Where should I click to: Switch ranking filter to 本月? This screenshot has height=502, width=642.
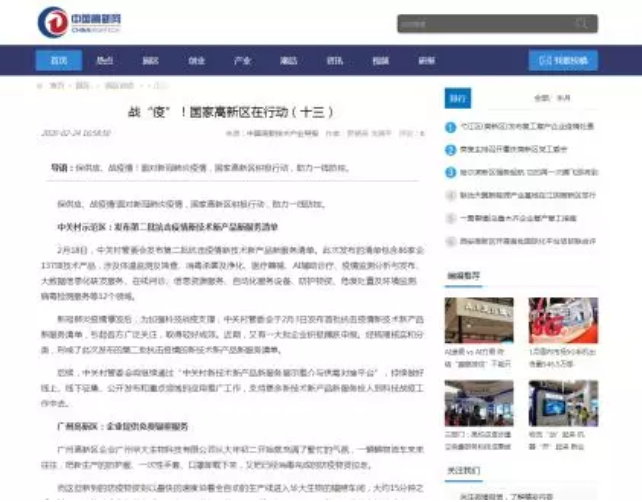tap(564, 99)
